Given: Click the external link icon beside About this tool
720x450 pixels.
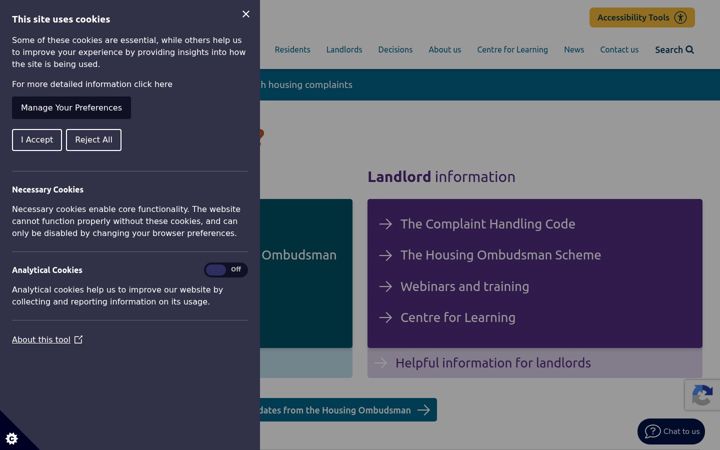Looking at the screenshot, I should (79, 339).
